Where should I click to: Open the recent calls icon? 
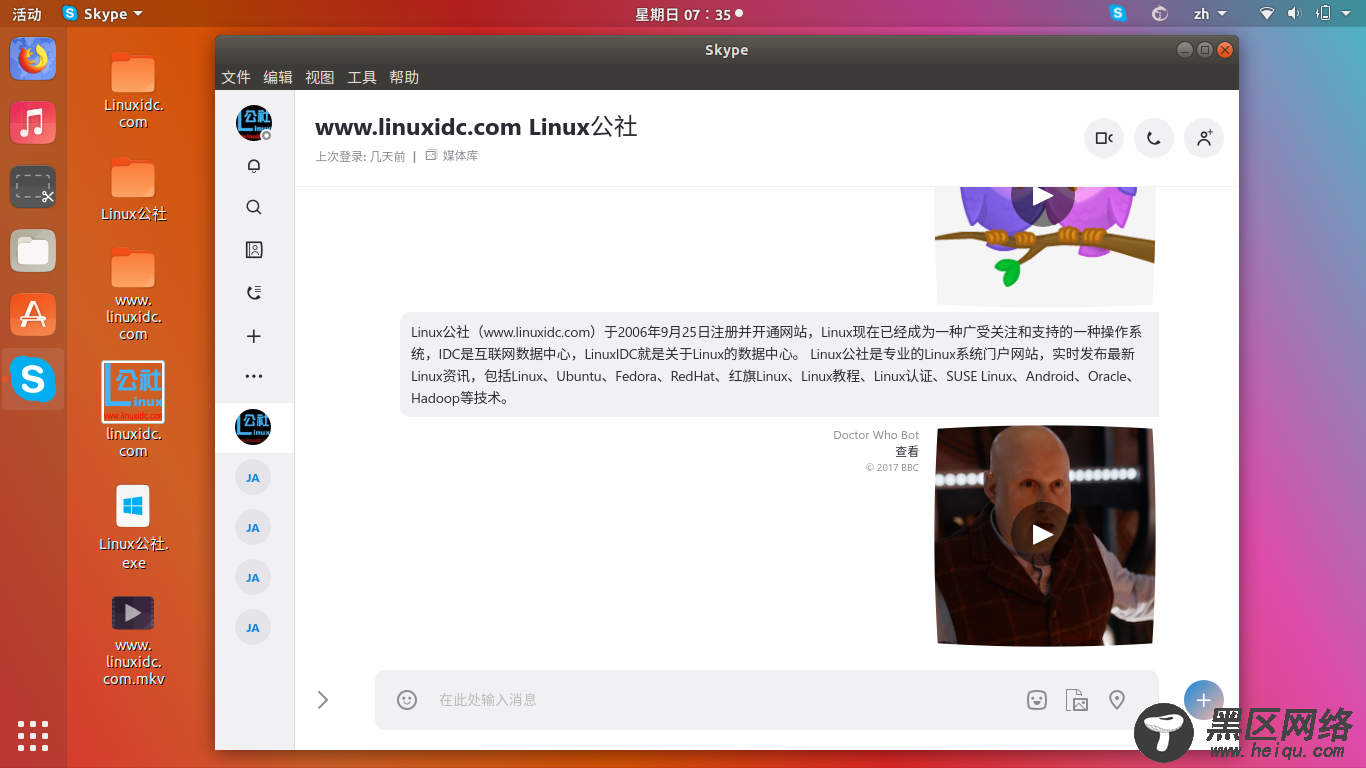coord(254,293)
